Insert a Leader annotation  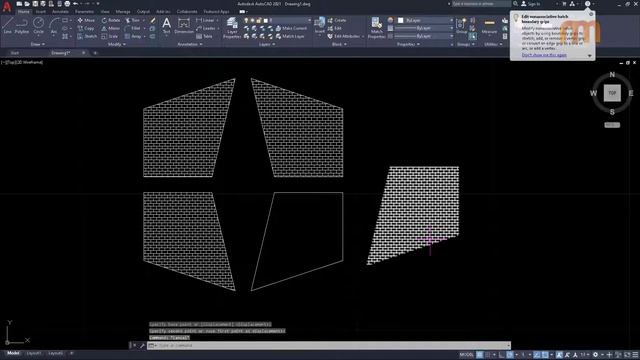(x=206, y=28)
